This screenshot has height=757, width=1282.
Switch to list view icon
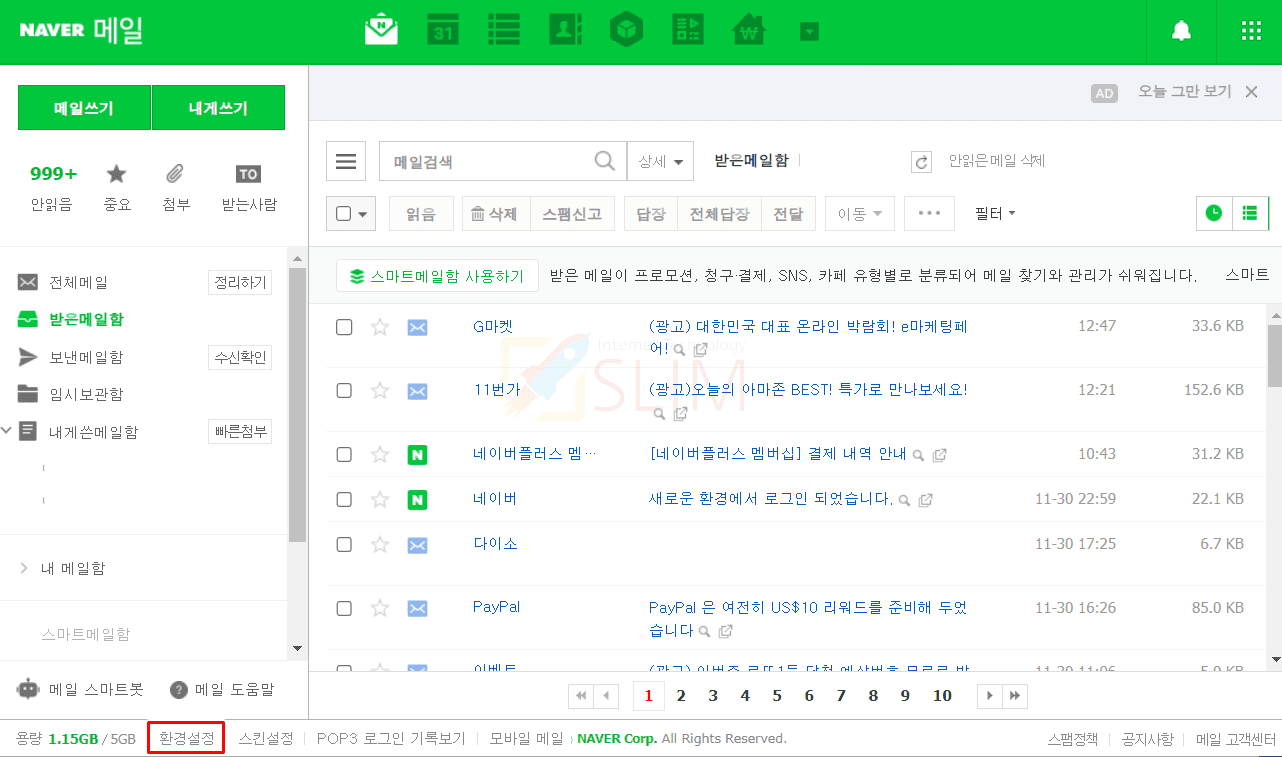1250,213
